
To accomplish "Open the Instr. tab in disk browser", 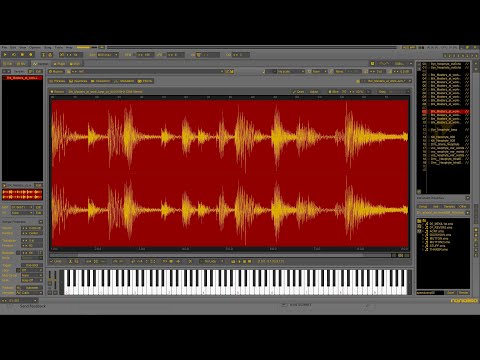I will pos(435,207).
